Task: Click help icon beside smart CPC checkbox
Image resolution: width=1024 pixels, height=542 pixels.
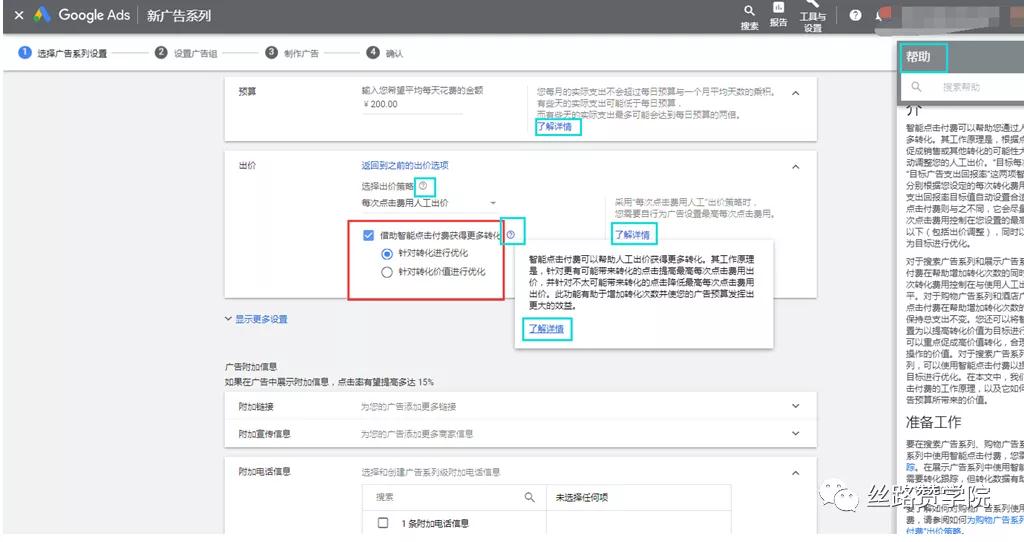Action: (511, 234)
